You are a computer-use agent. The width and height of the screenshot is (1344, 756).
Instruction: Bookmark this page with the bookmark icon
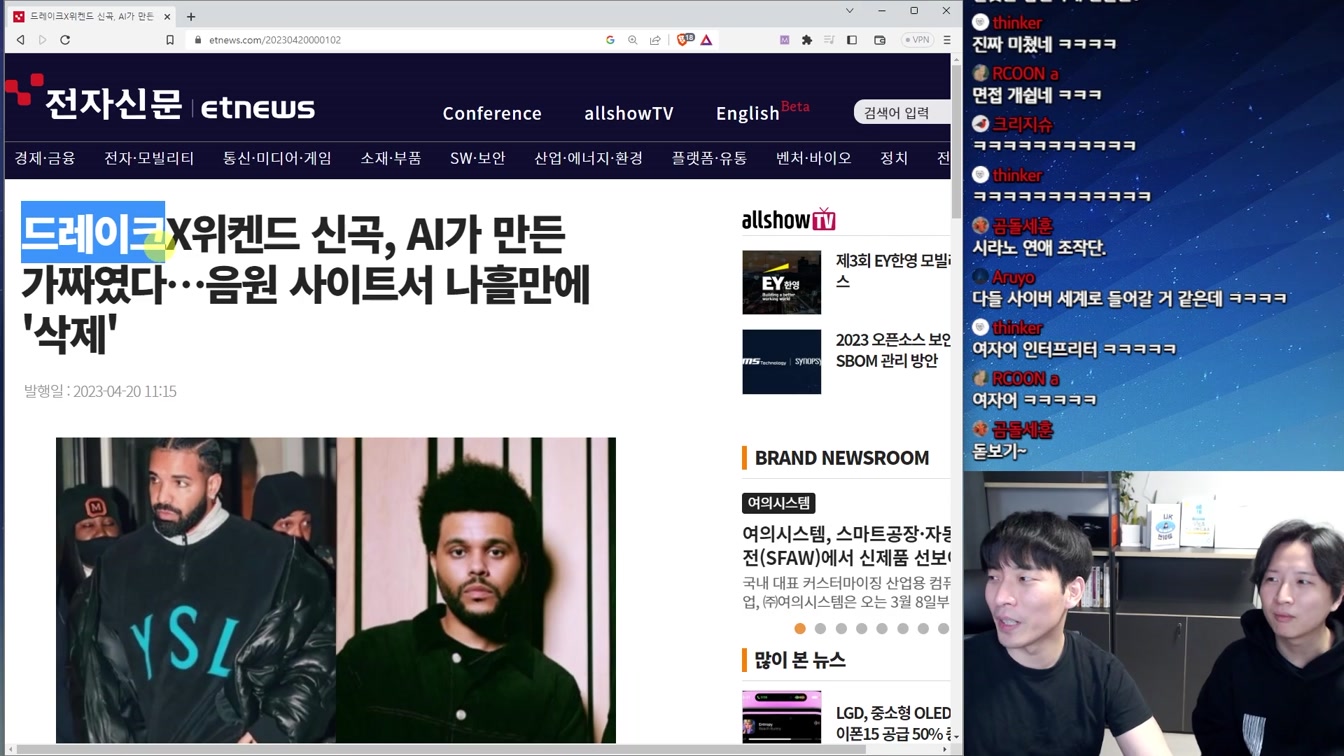pyautogui.click(x=170, y=40)
